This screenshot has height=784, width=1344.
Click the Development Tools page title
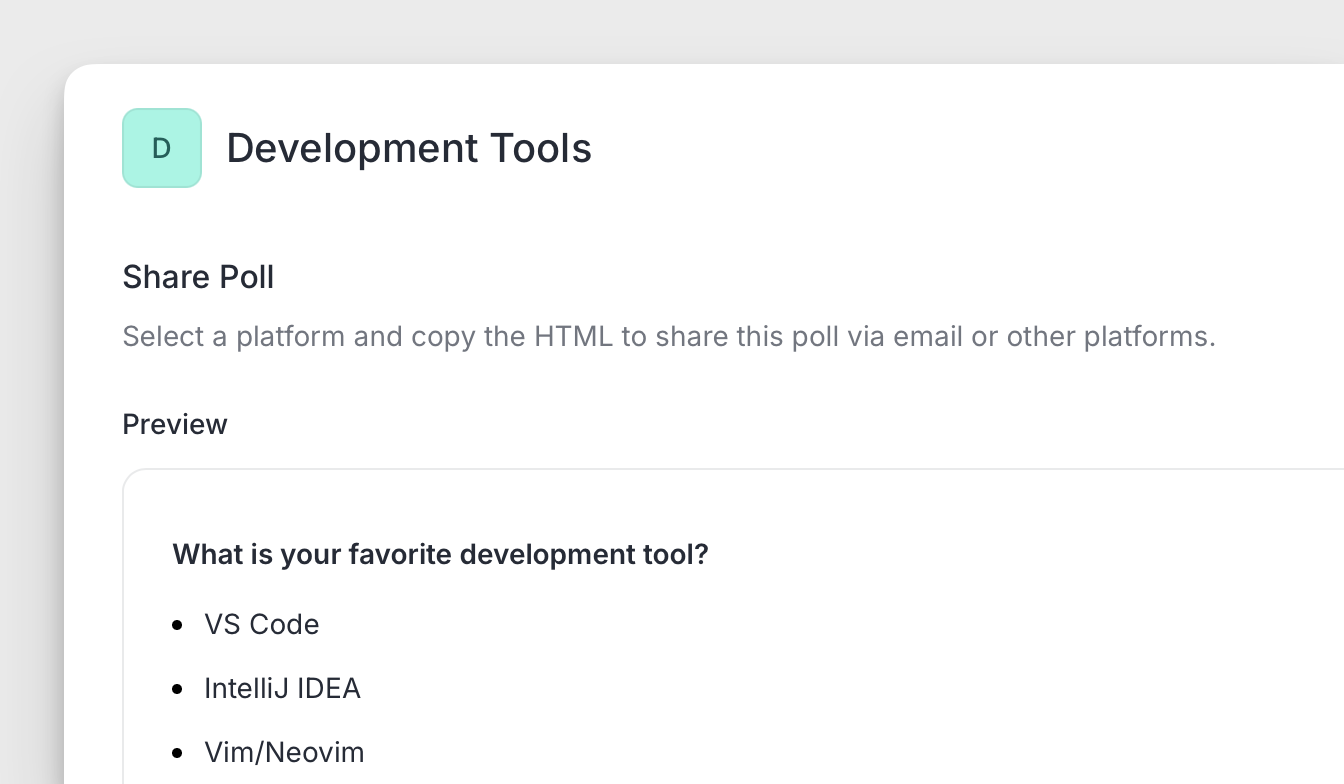point(408,148)
